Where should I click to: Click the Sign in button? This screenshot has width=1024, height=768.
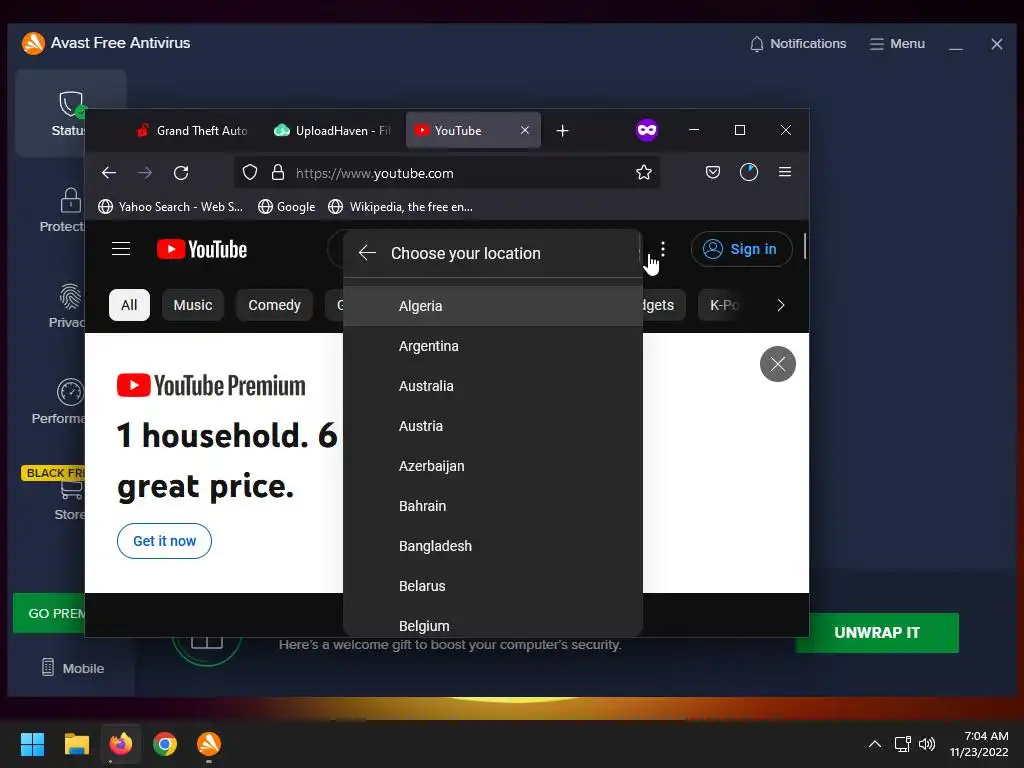click(x=741, y=249)
